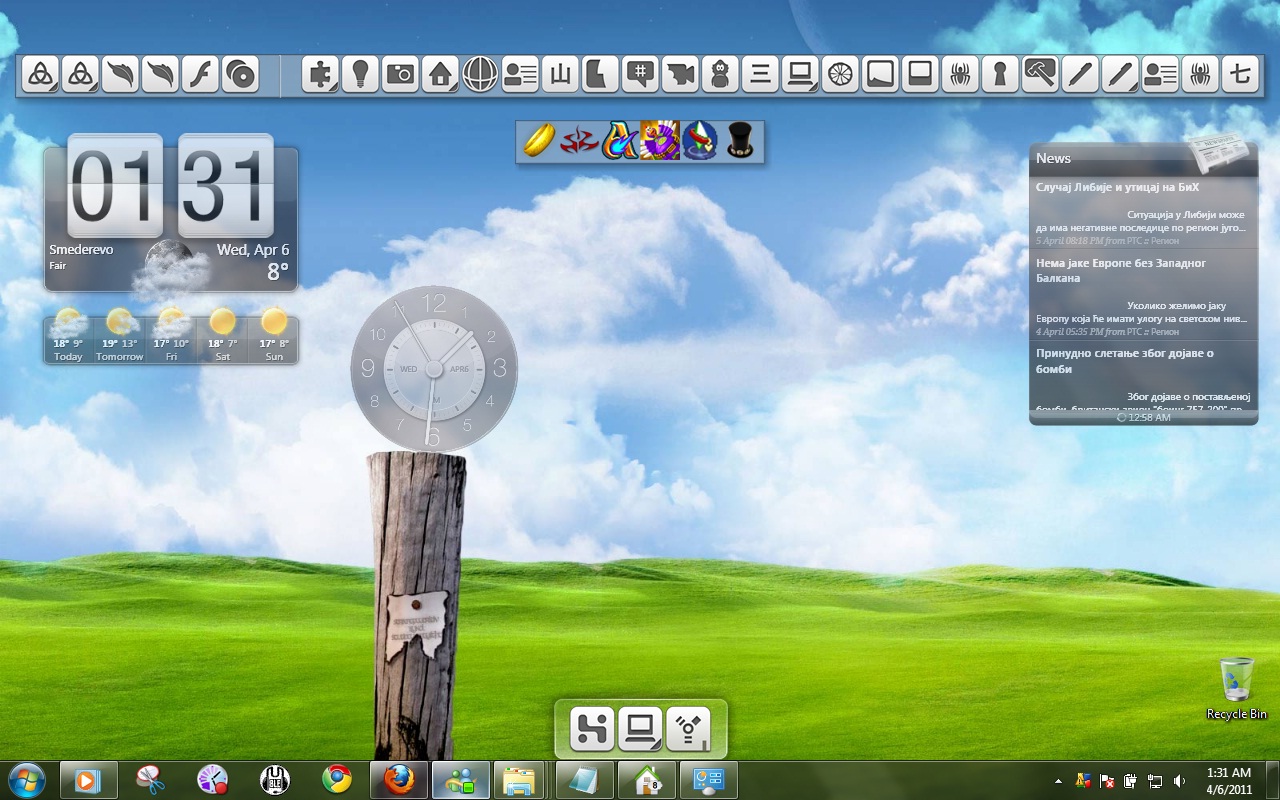Click the News widget title
Image resolution: width=1280 pixels, height=800 pixels.
point(1053,158)
